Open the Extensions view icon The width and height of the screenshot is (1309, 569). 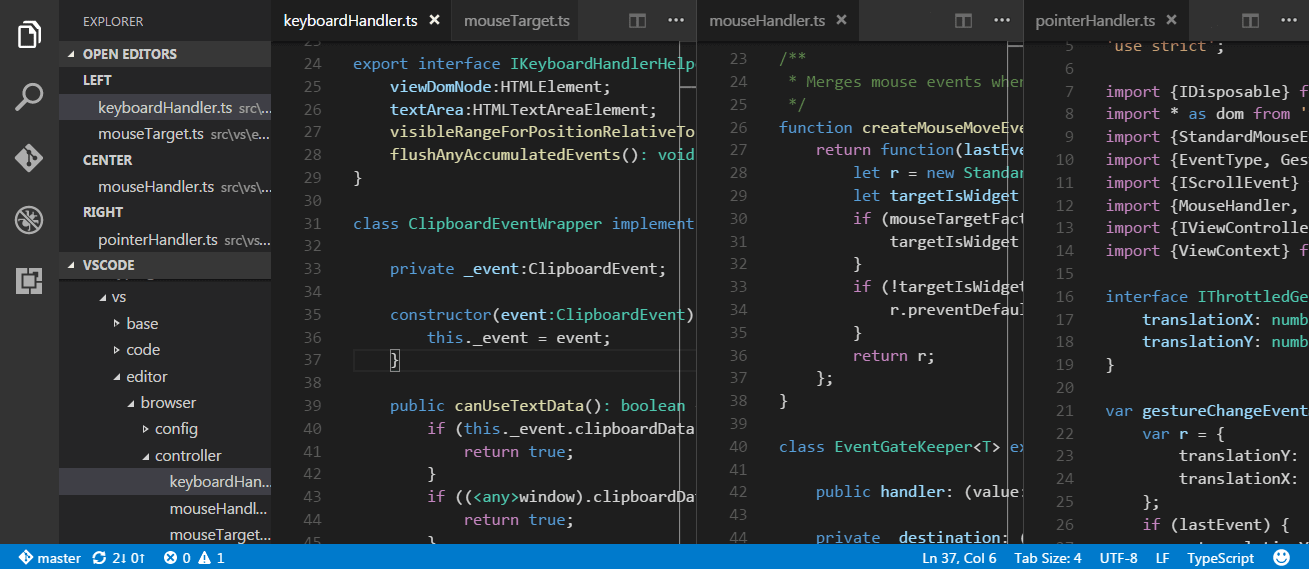tap(29, 281)
